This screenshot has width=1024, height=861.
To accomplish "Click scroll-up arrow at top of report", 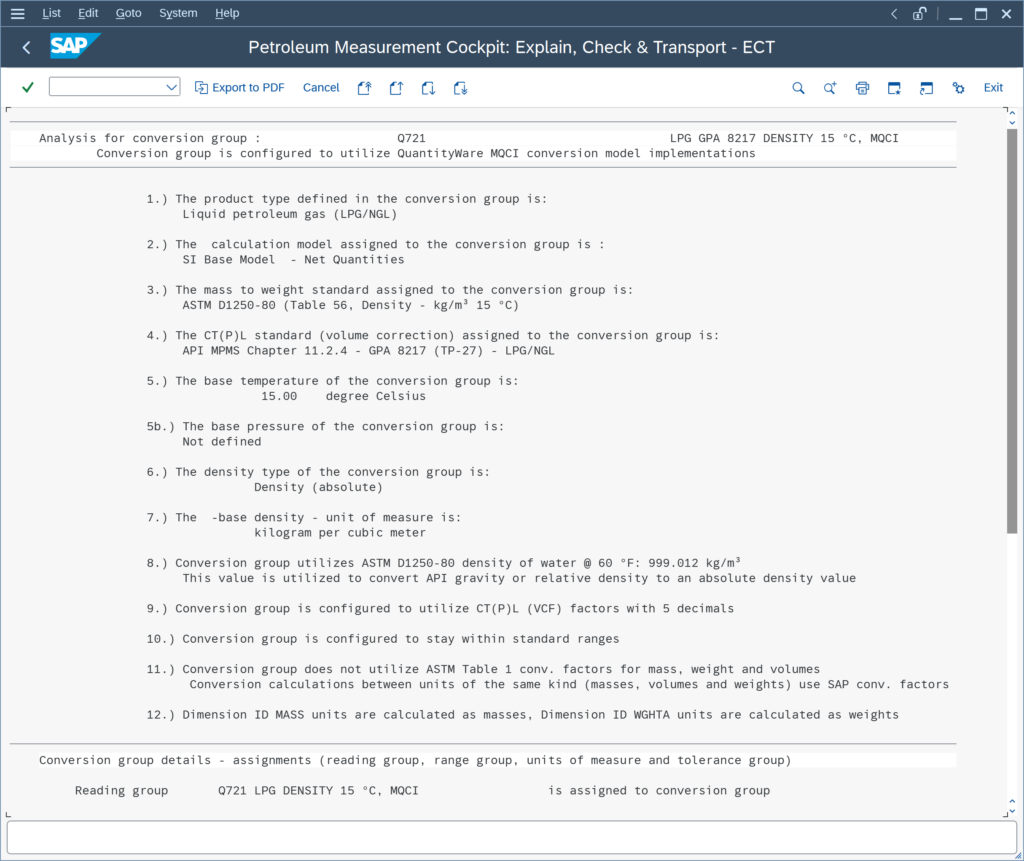I will click(1012, 113).
